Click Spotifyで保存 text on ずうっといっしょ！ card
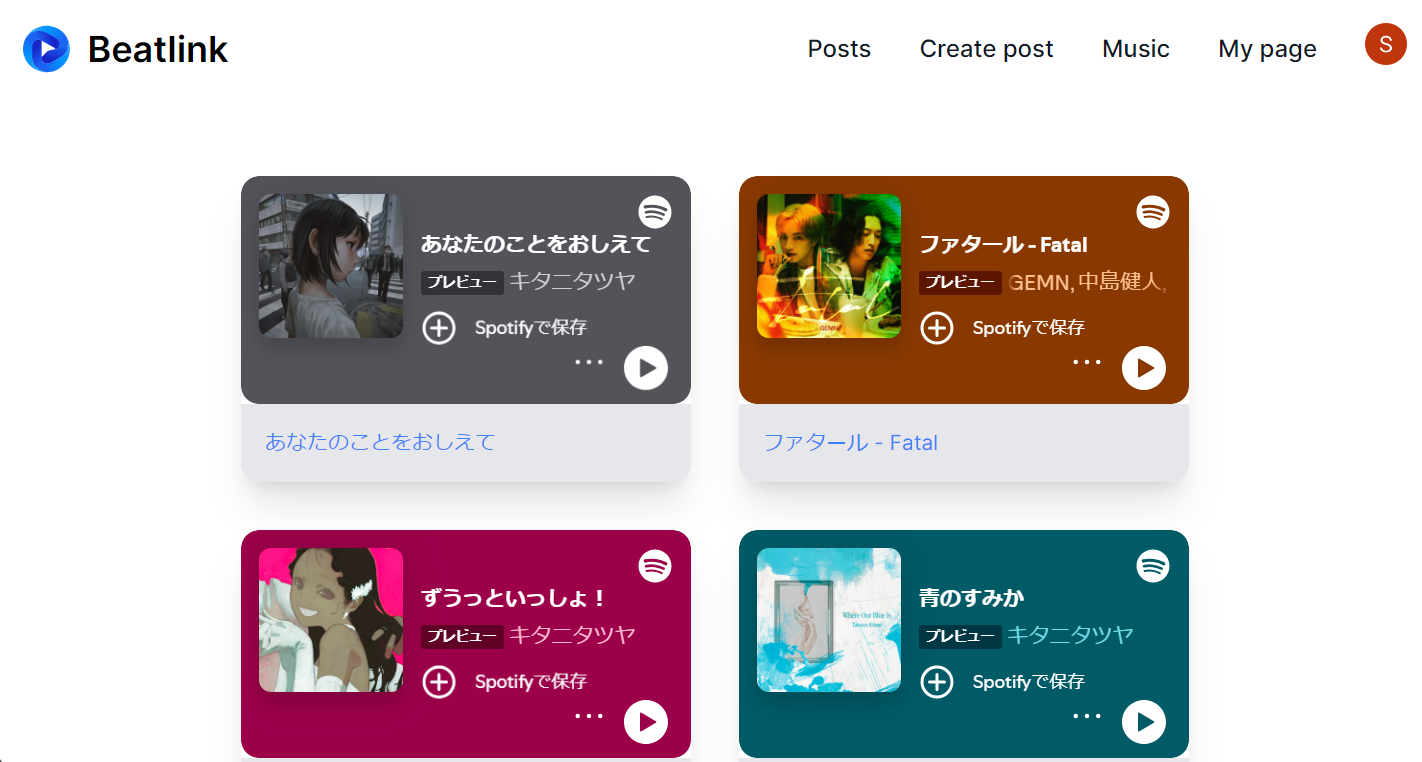 coord(531,681)
